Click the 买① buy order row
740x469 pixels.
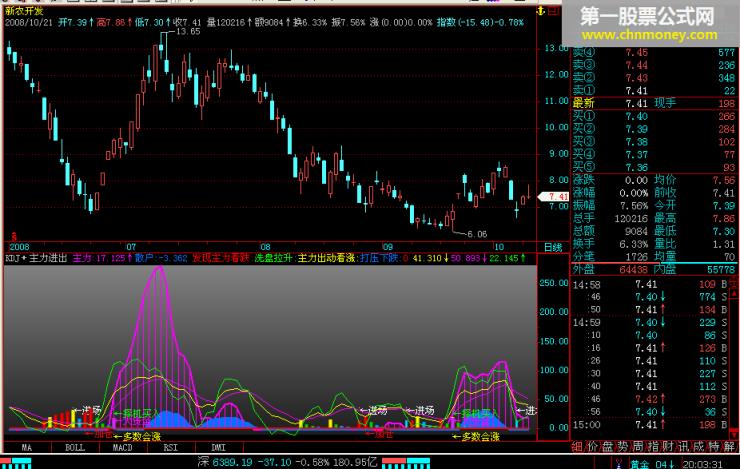pos(654,116)
